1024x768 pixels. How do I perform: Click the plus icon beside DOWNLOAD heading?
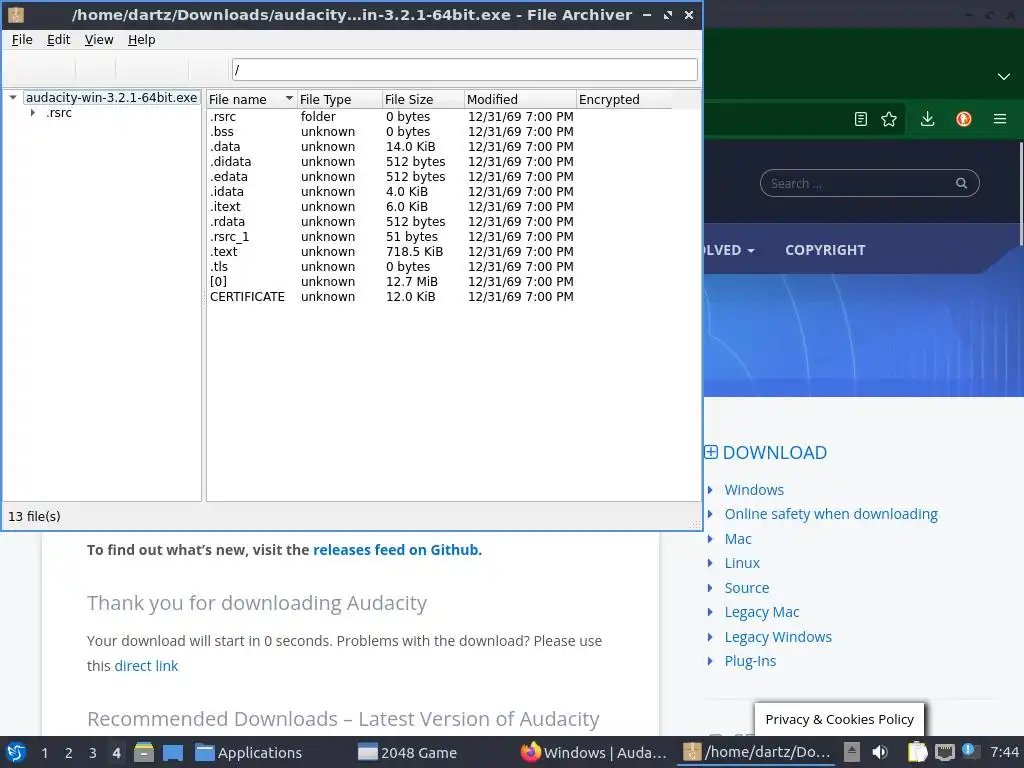tap(711, 452)
